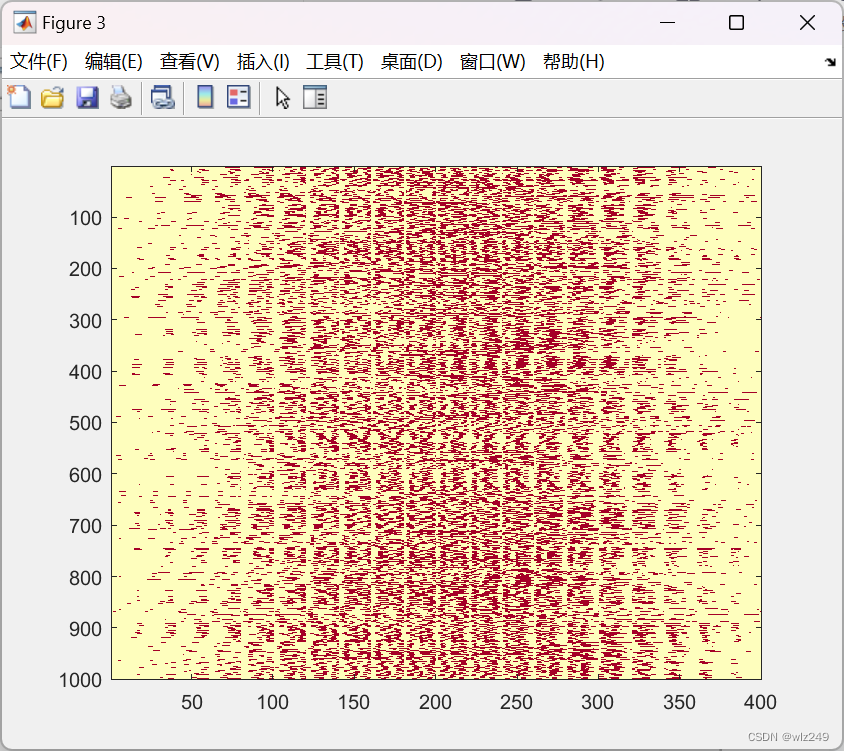This screenshot has height=751, width=844.
Task: Click the MATLAB logo in the title bar
Action: click(25, 23)
